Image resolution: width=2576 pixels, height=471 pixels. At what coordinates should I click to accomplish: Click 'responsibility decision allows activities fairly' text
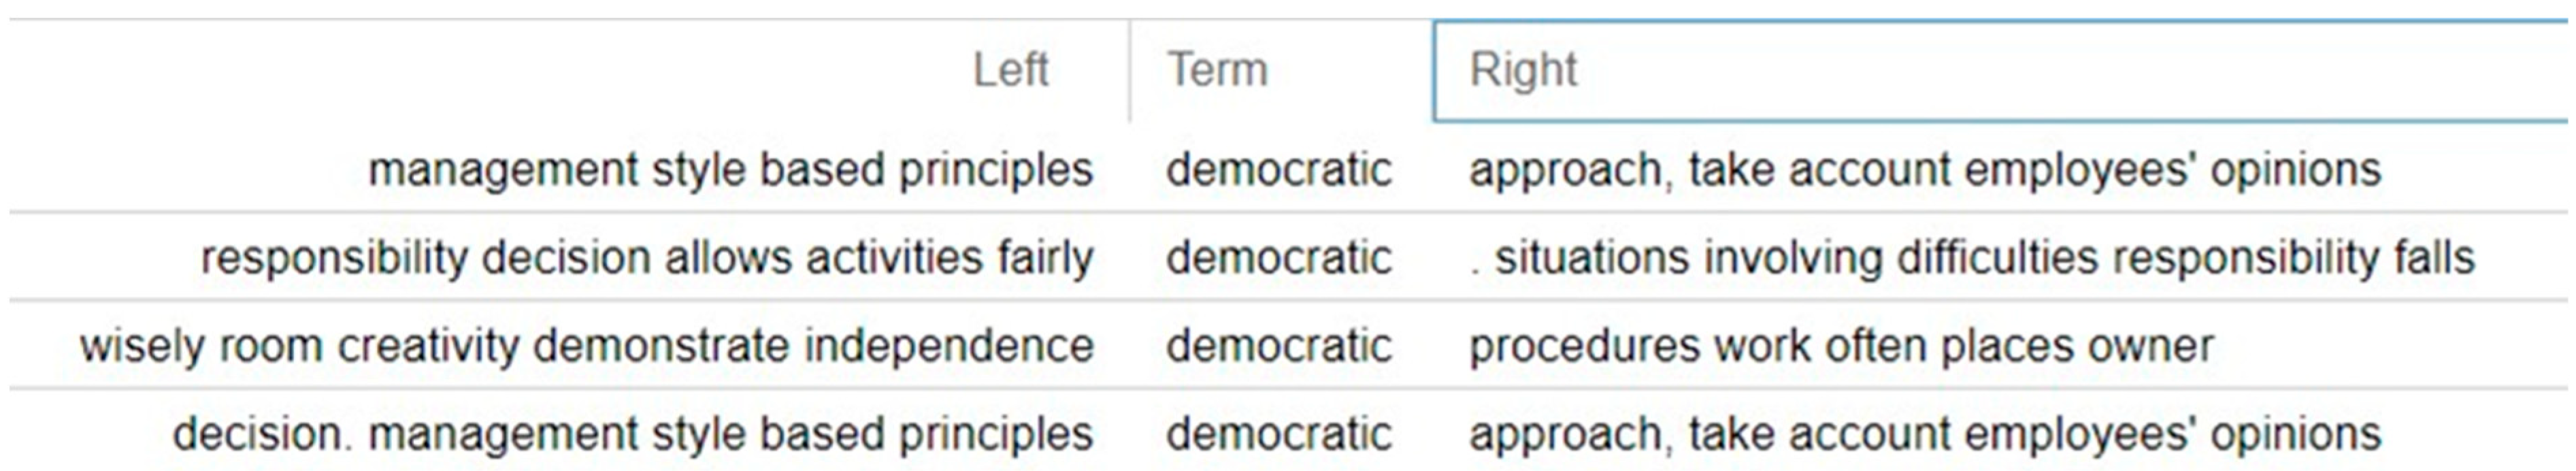[x=647, y=257]
